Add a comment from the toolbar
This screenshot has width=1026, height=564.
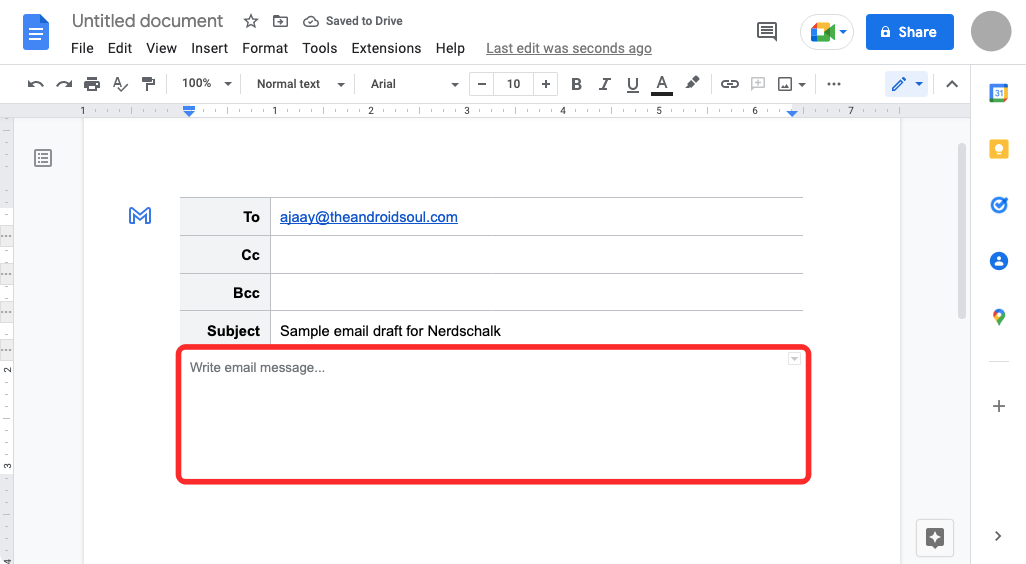(x=758, y=84)
